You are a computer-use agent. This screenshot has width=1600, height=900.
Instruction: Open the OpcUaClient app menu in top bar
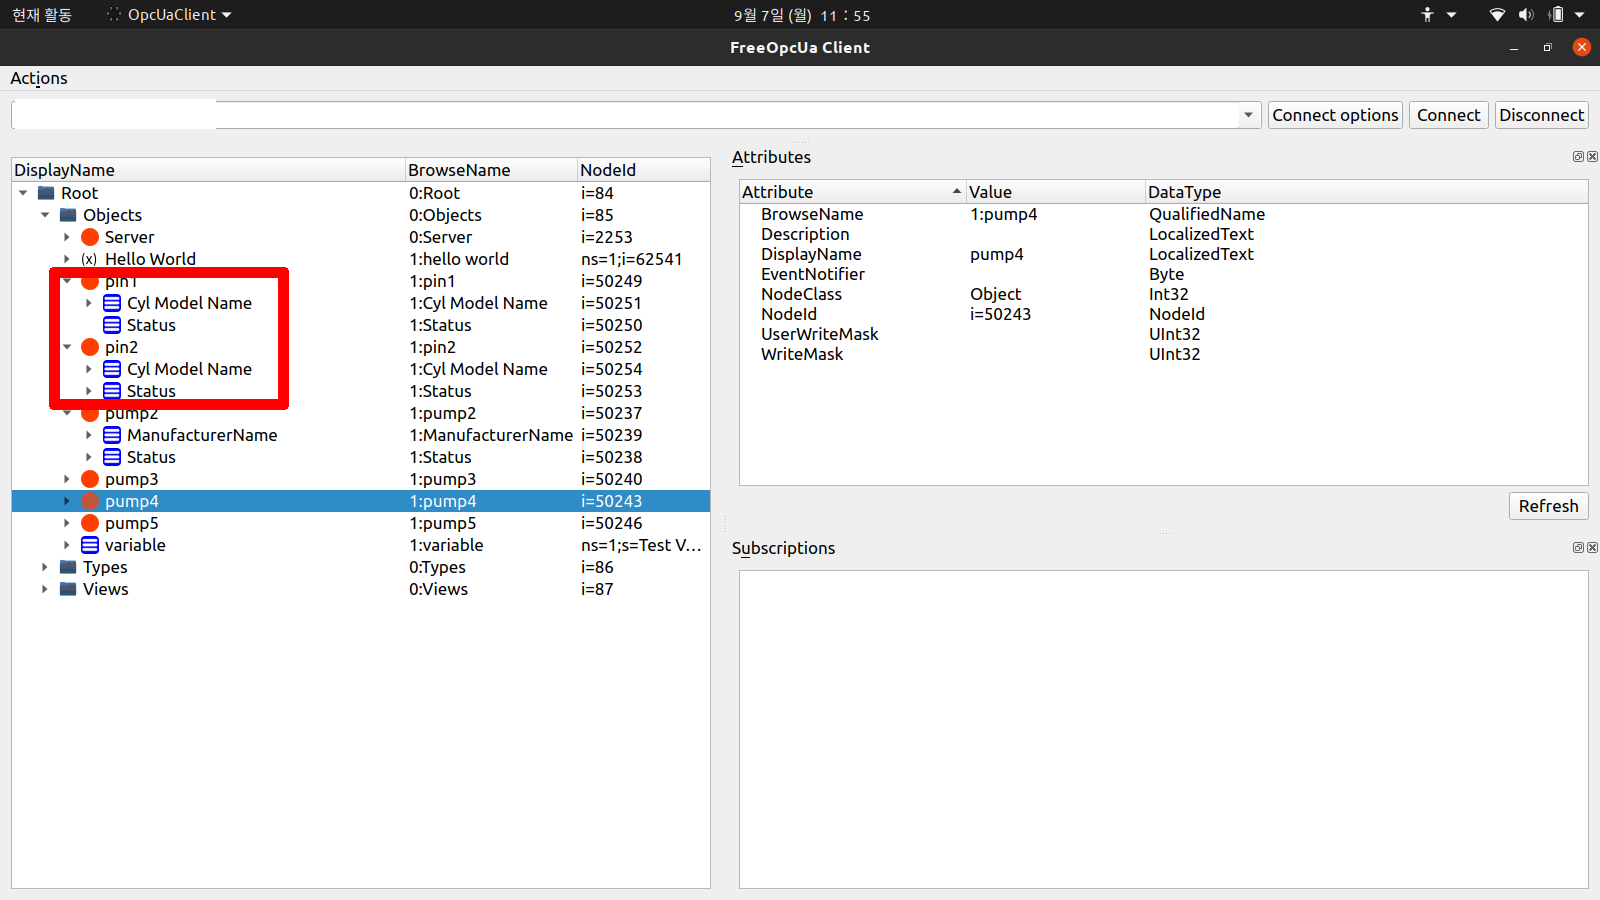coord(170,15)
